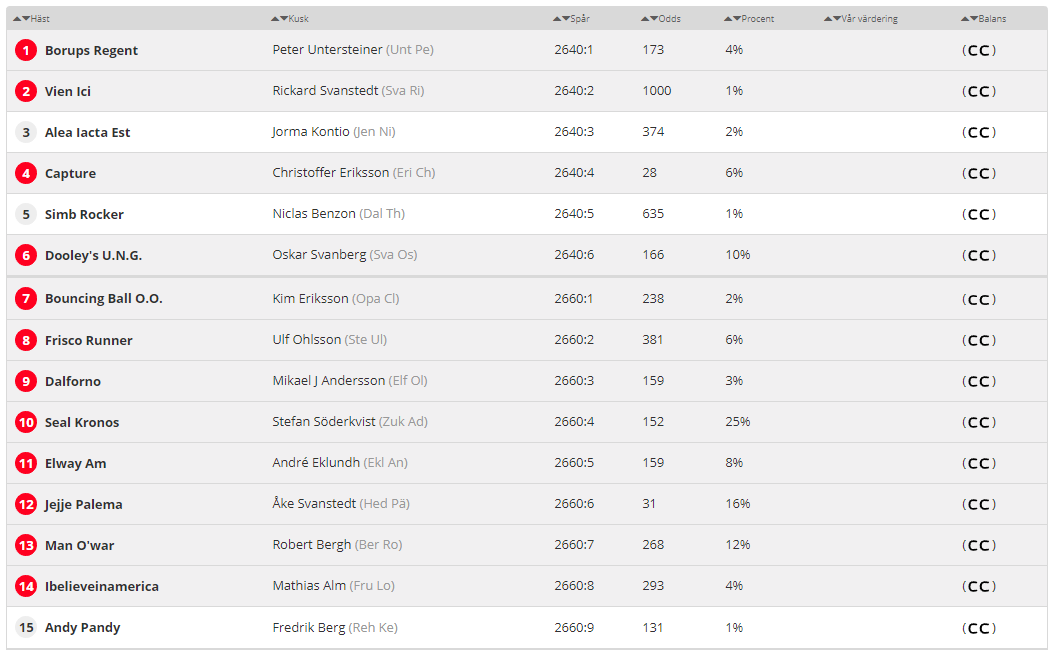Screen dimensions: 1057x659
Task: Open driver Stefan Söderkvist link
Action: 324,422
